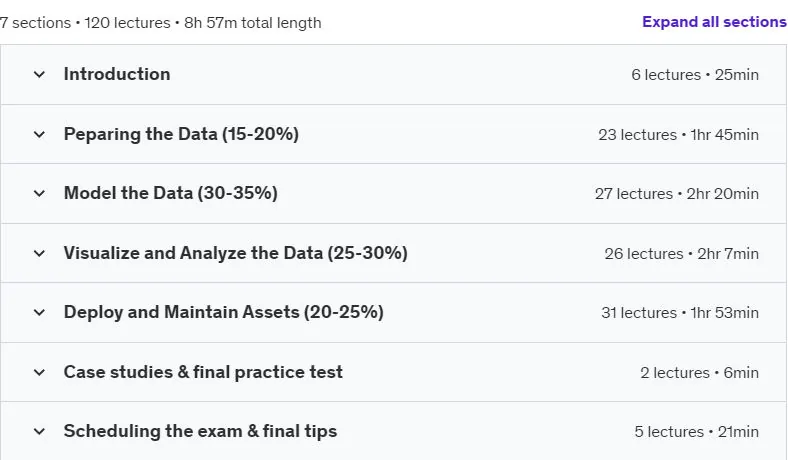
Task: Select Visualize and Analyze the Data title
Action: [x=235, y=253]
